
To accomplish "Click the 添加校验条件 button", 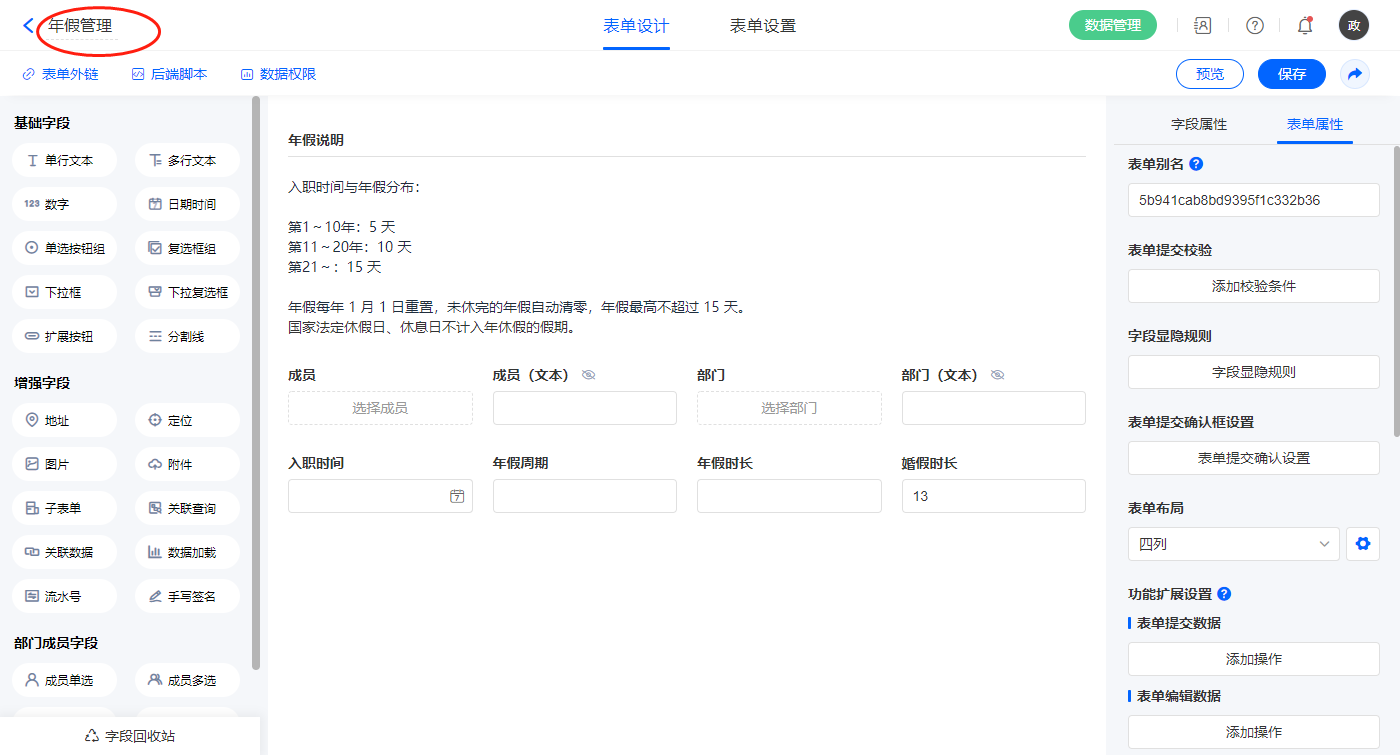I will point(1253,286).
